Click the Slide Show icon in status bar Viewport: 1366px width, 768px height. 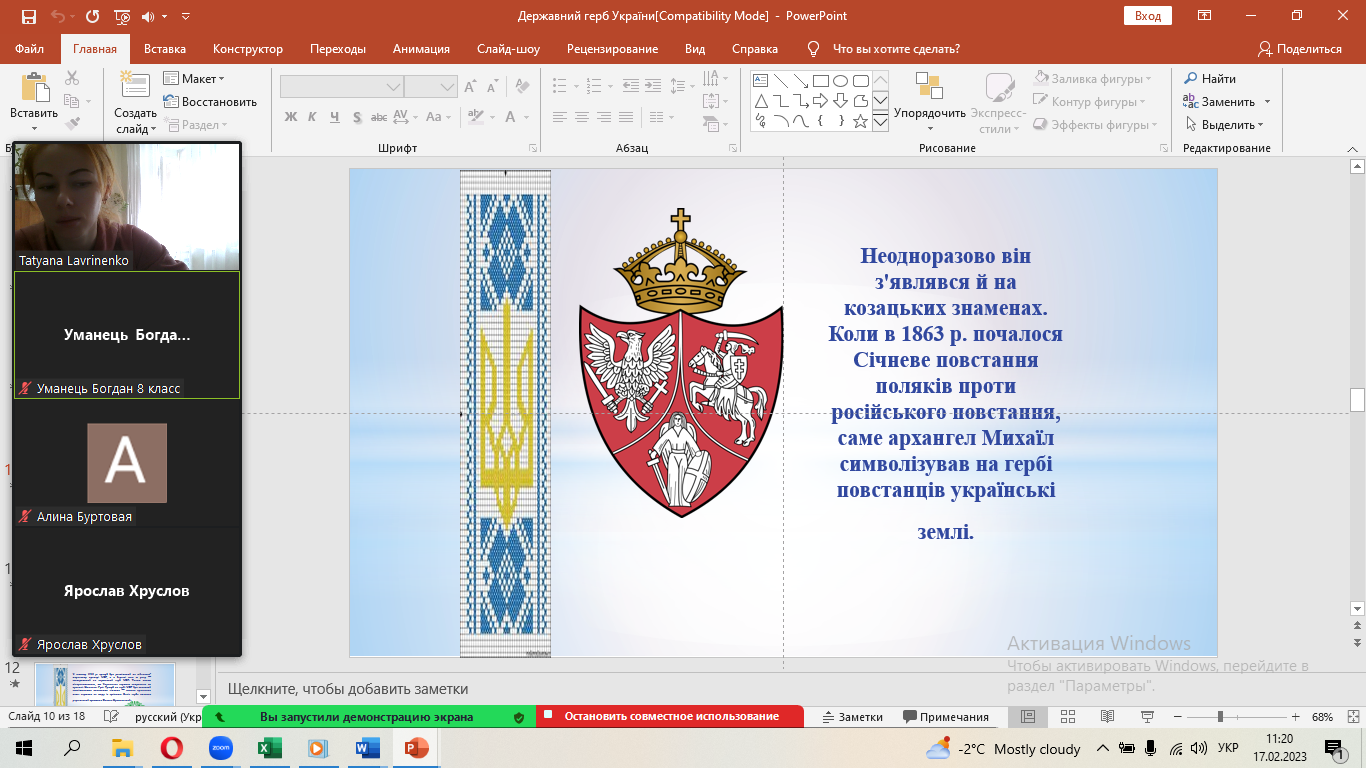pyautogui.click(x=1145, y=717)
